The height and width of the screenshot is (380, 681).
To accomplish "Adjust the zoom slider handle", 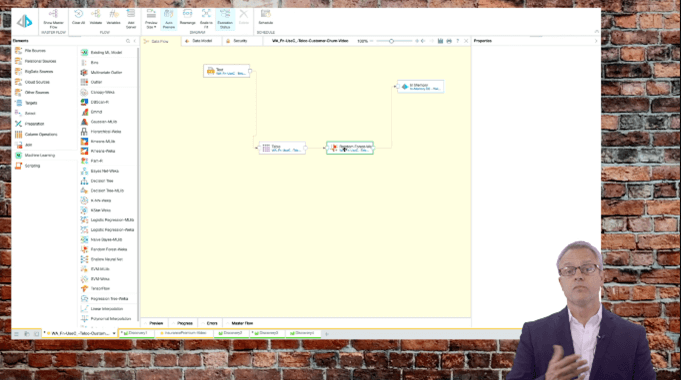I will pyautogui.click(x=391, y=41).
